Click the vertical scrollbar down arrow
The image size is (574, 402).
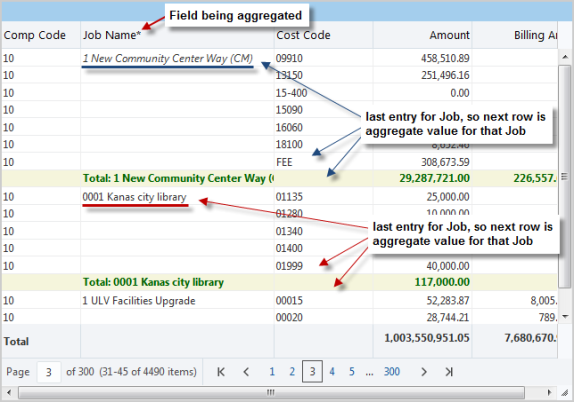click(565, 316)
